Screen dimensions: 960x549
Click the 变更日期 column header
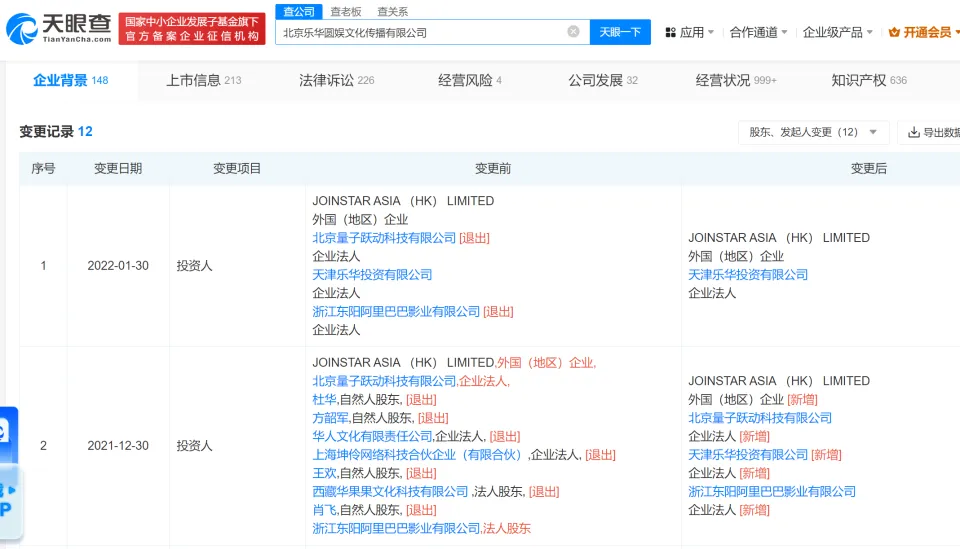118,168
